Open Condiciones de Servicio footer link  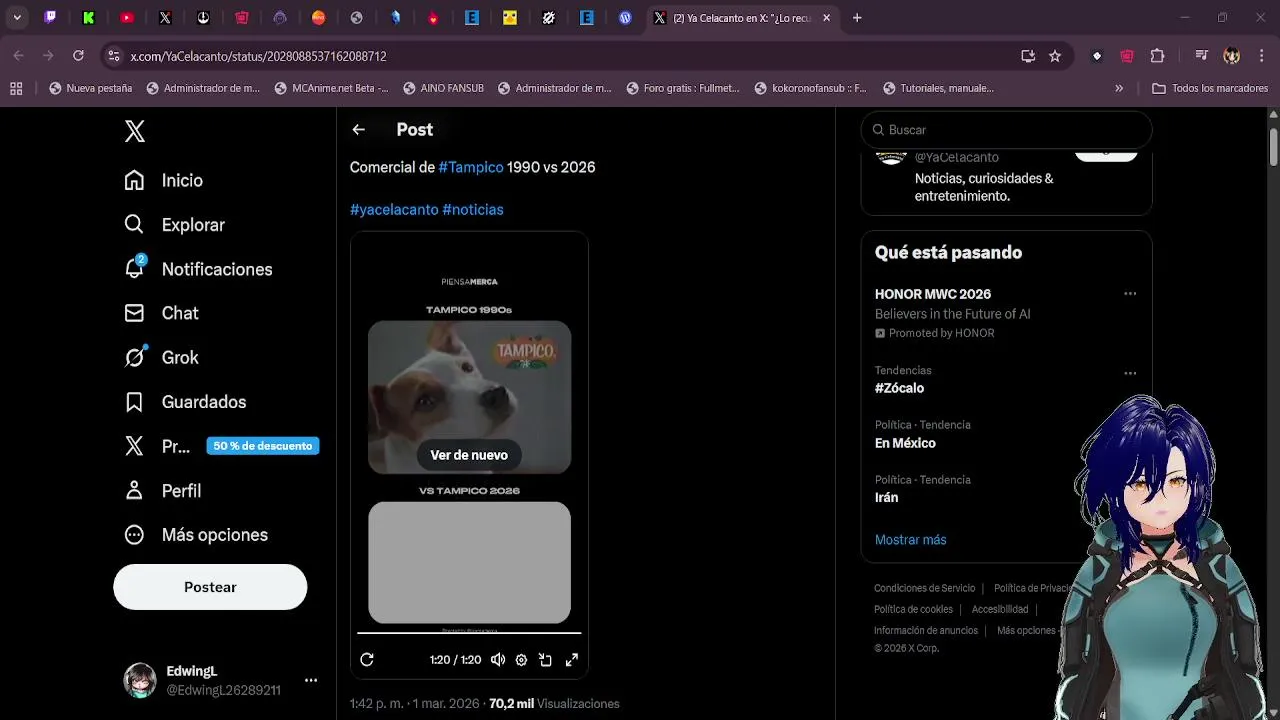click(x=924, y=588)
